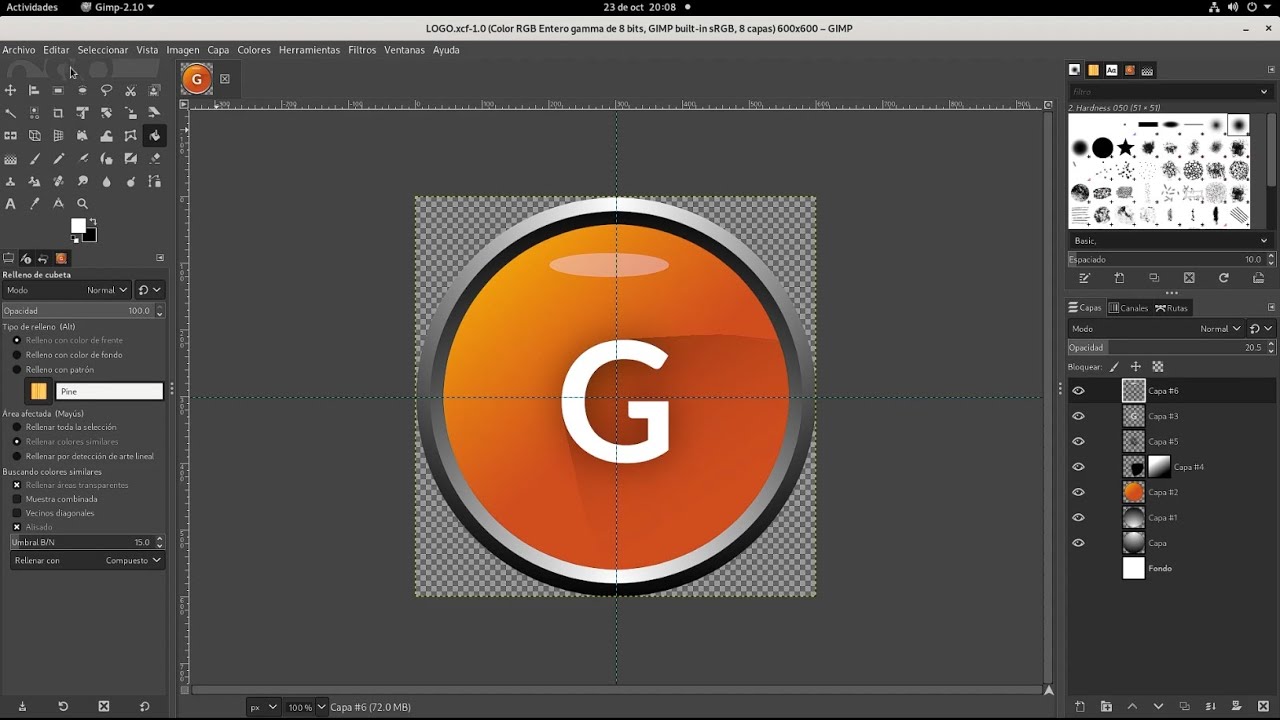This screenshot has width=1280, height=720.
Task: Switch to the Rutas tab
Action: click(x=1171, y=308)
